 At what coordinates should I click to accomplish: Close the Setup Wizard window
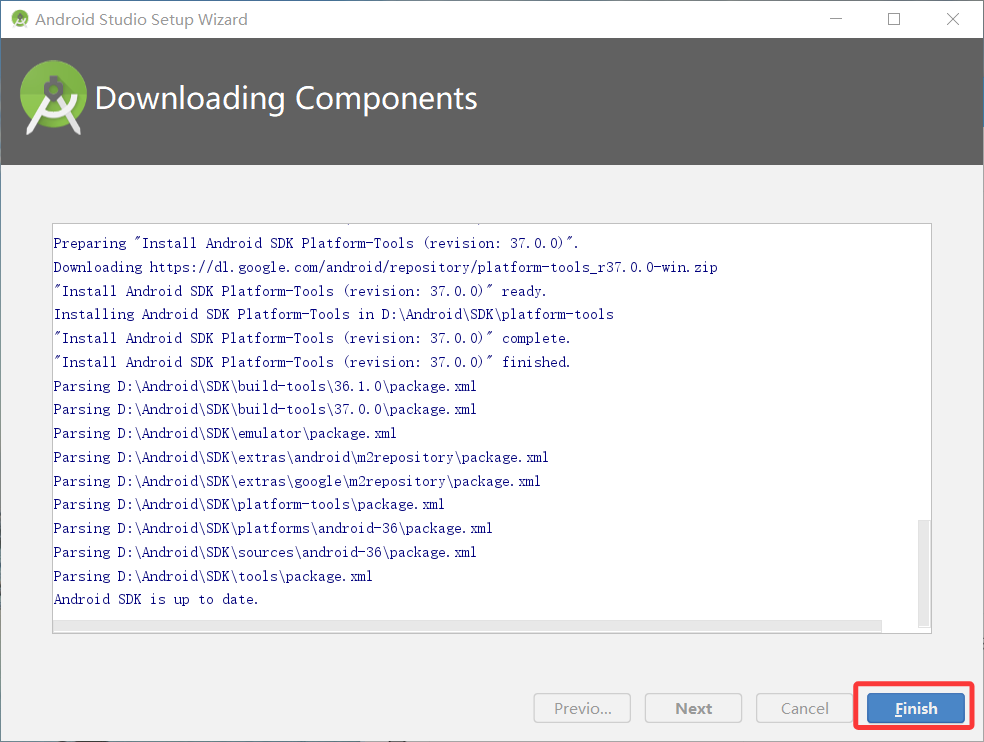pyautogui.click(x=953, y=19)
